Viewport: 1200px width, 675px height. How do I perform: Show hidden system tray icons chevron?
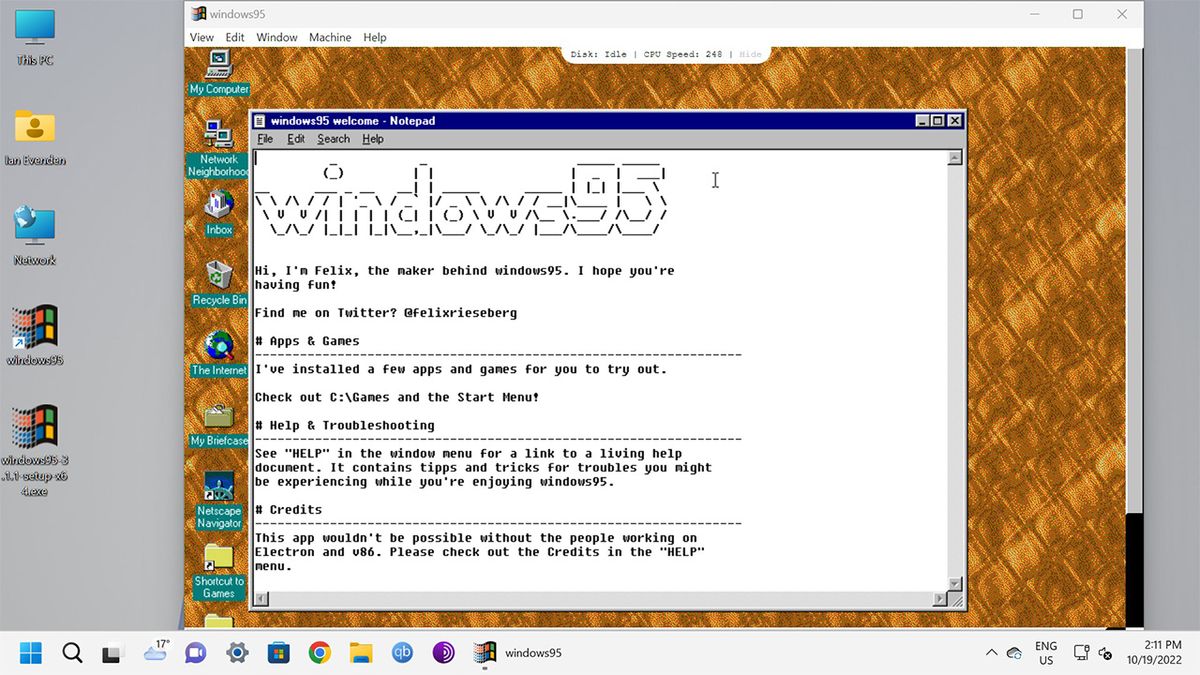(x=991, y=653)
